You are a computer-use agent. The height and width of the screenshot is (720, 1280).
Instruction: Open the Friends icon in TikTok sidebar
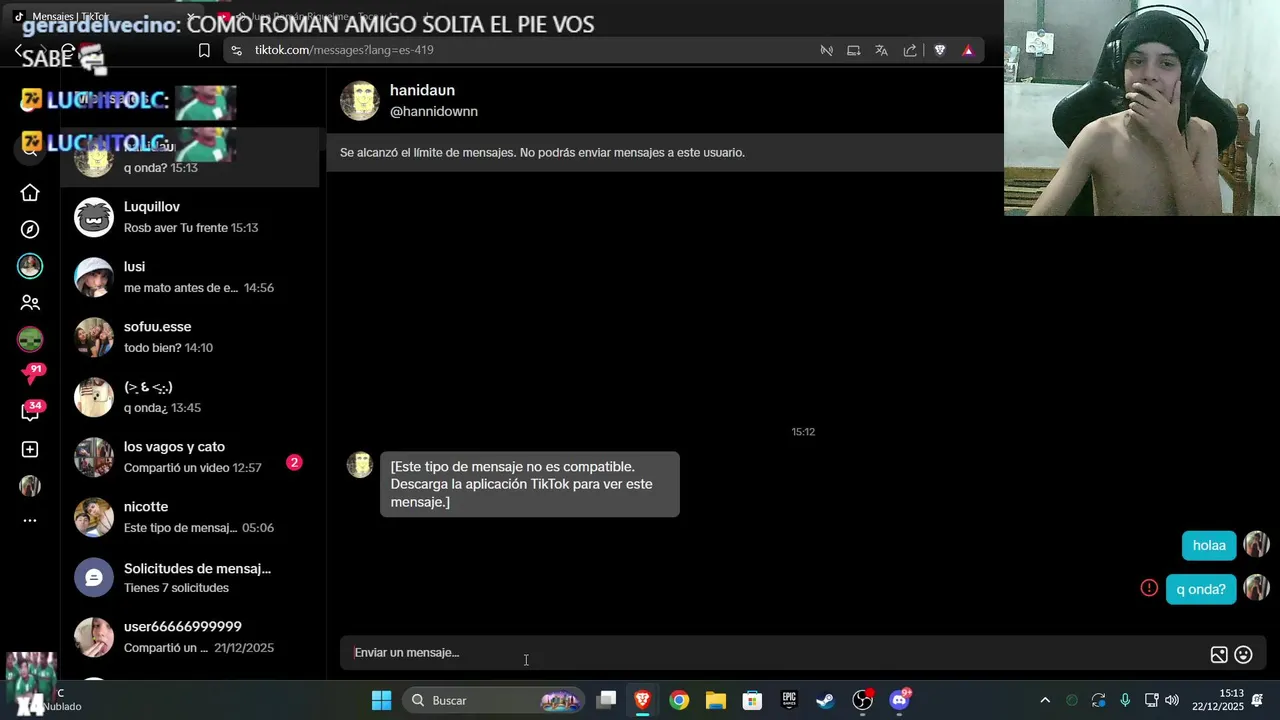pyautogui.click(x=30, y=302)
